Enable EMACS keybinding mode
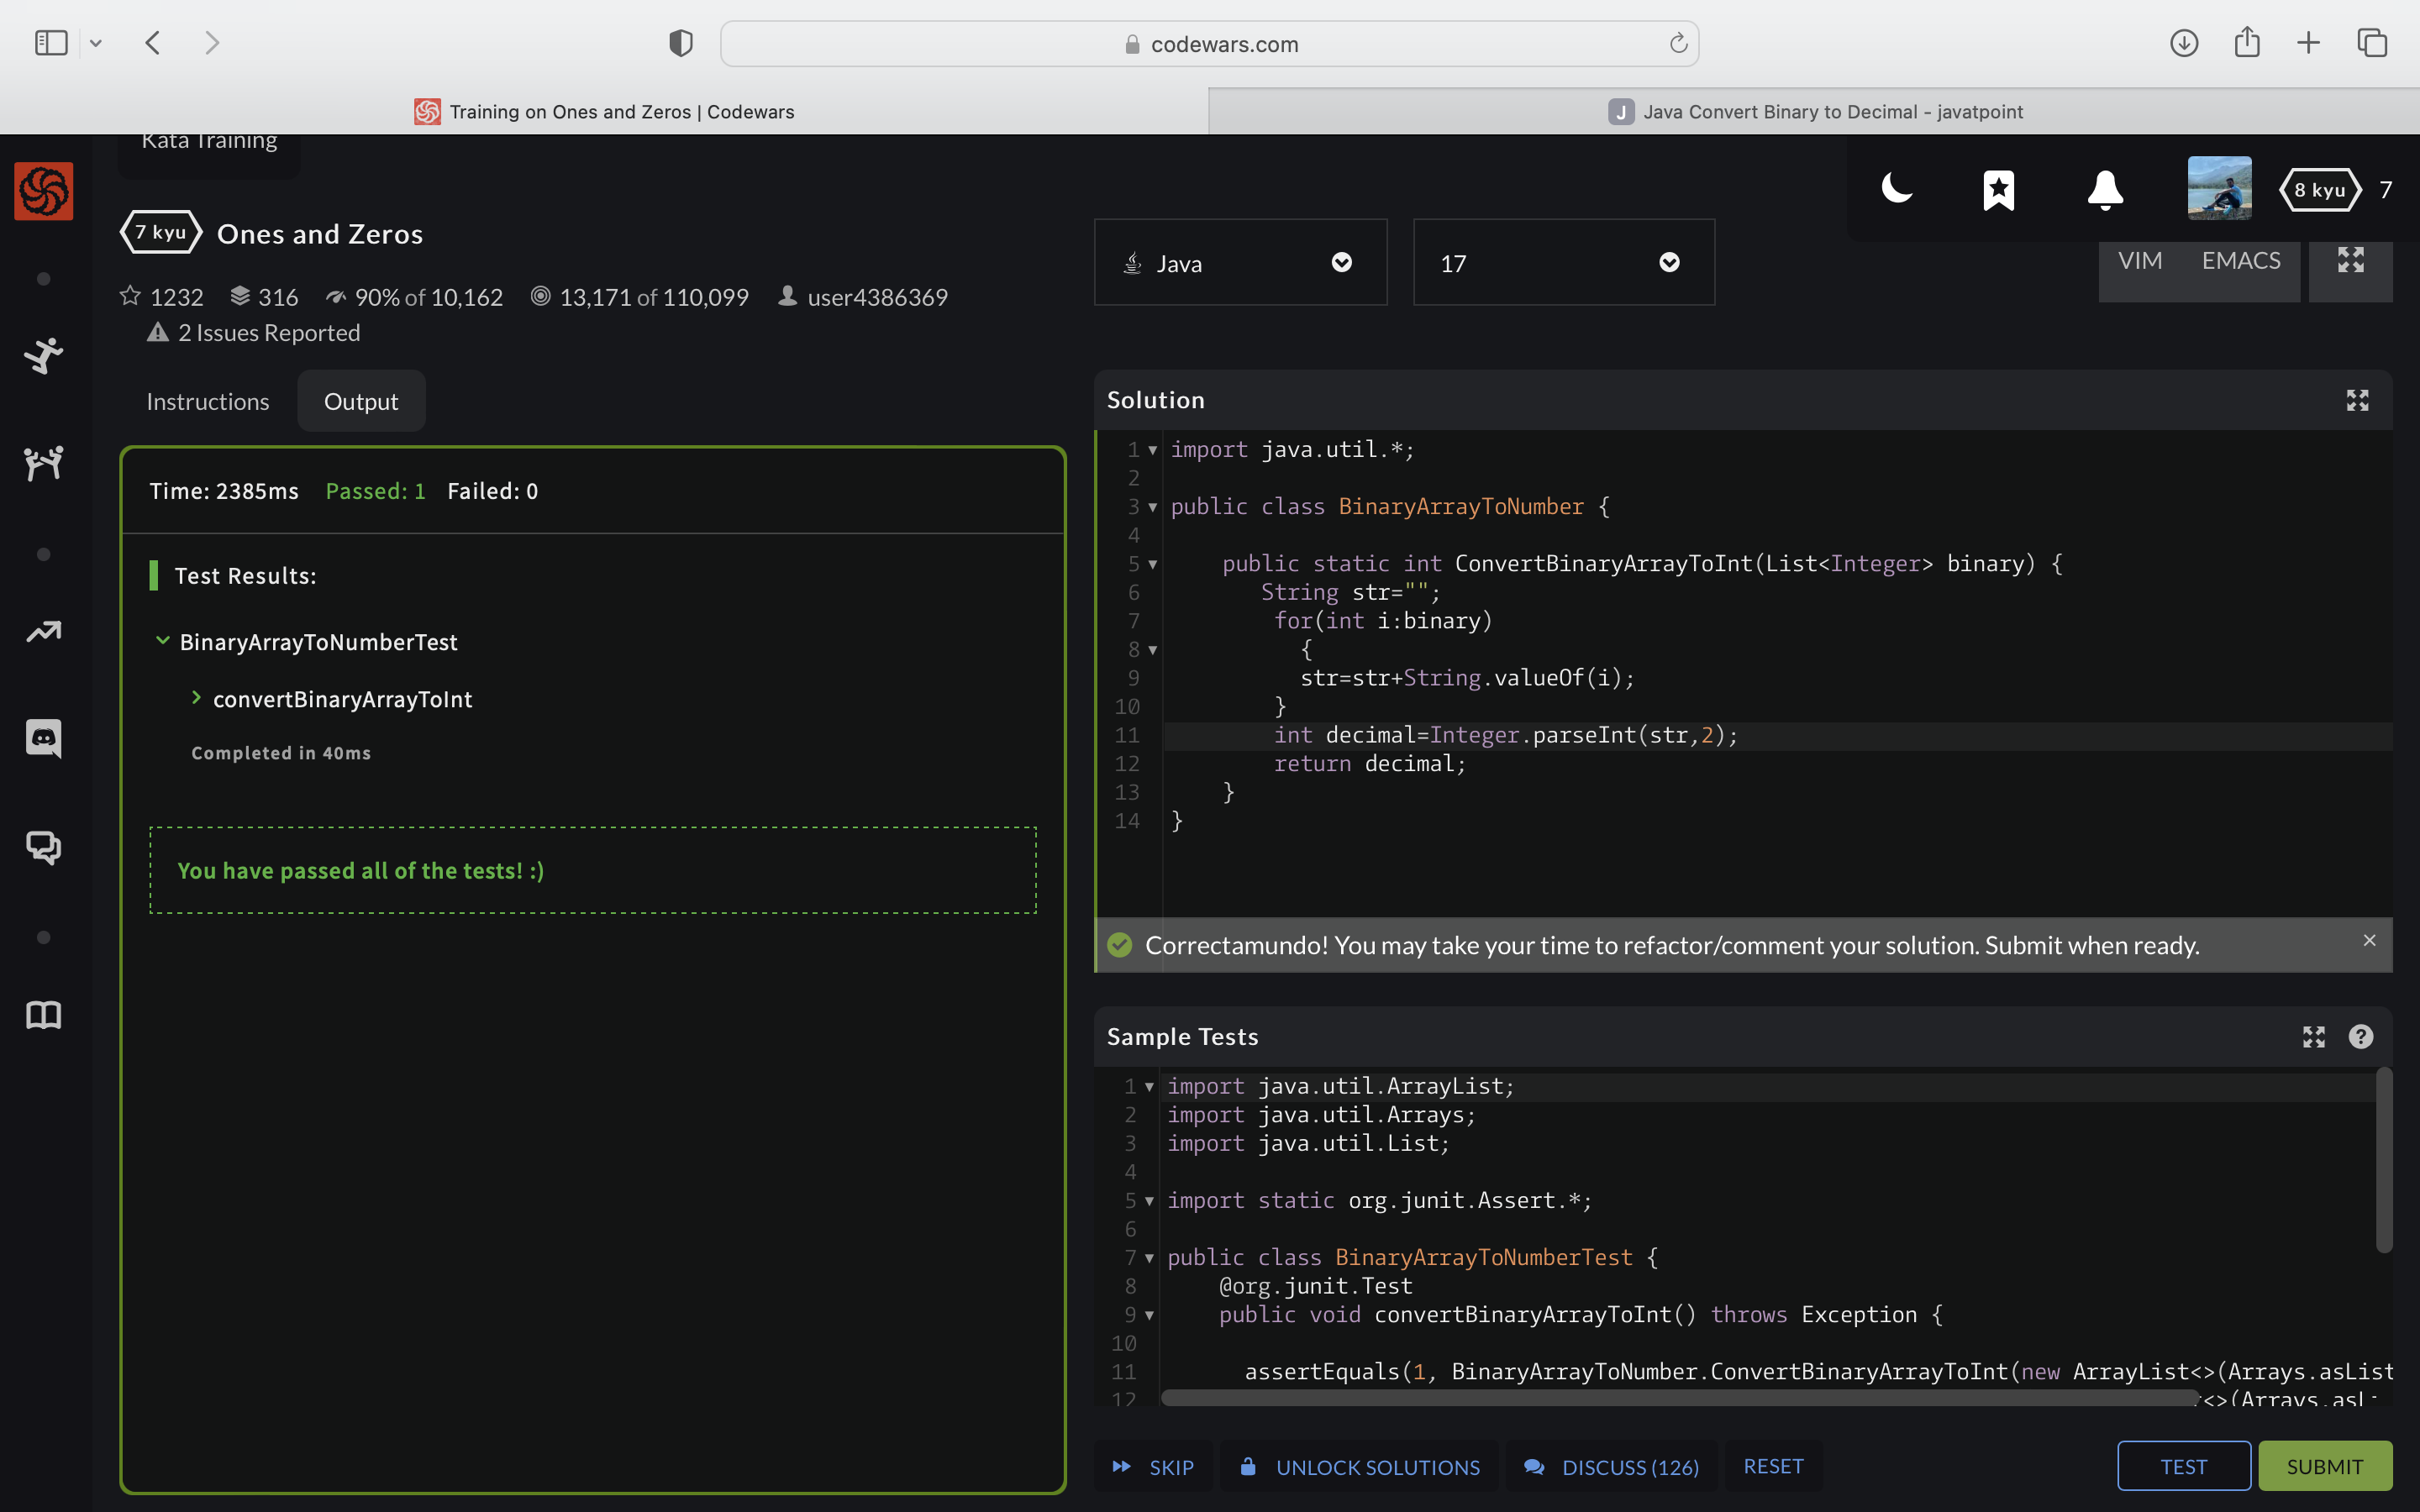Viewport: 2420px width, 1512px height. (x=2240, y=261)
